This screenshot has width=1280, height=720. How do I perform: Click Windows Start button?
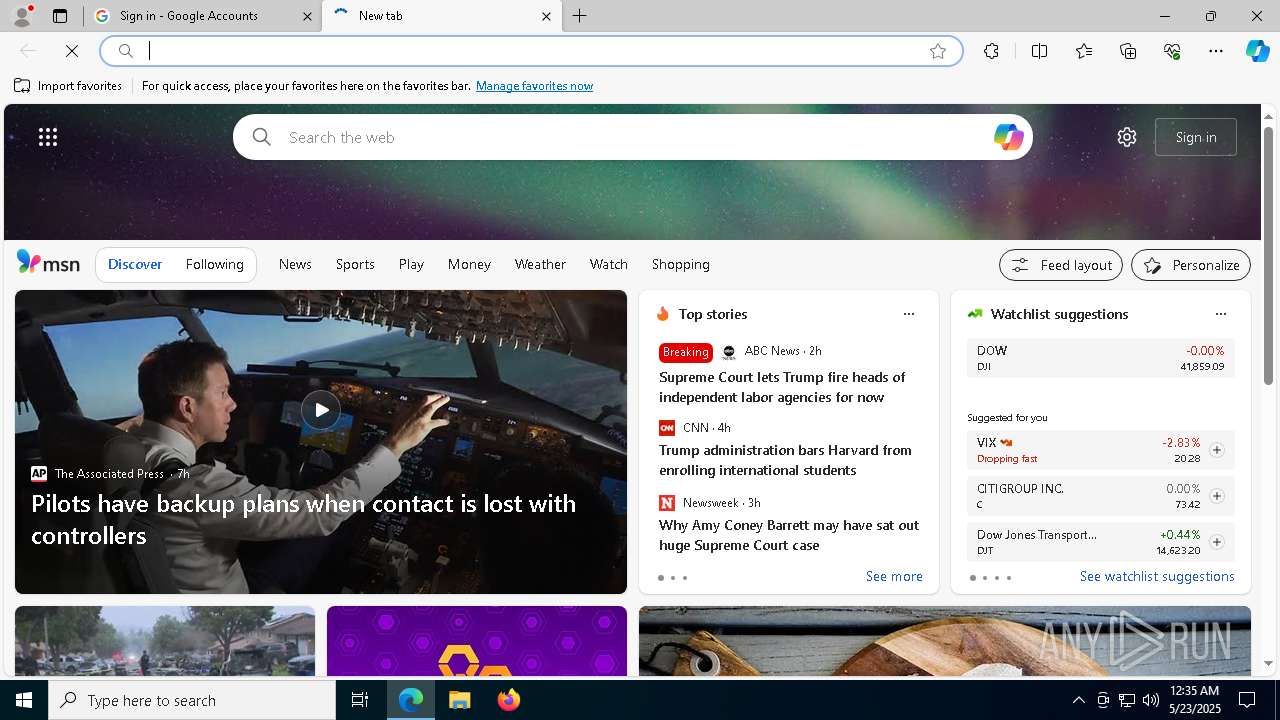[x=24, y=700]
